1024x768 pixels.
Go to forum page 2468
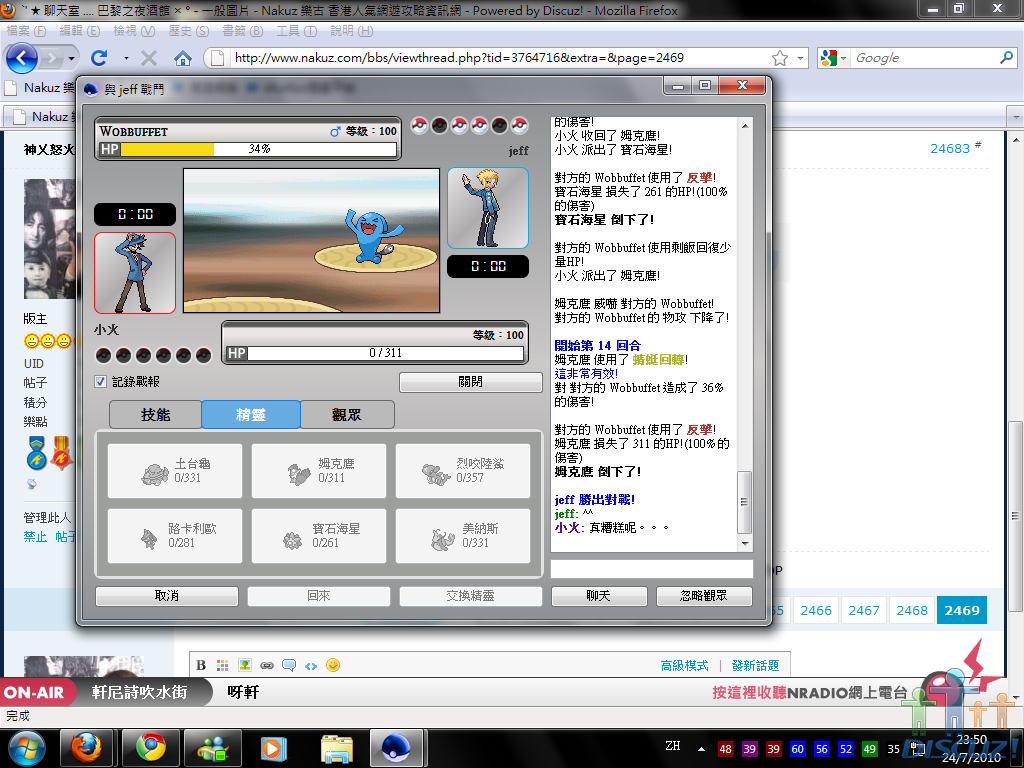tap(912, 611)
